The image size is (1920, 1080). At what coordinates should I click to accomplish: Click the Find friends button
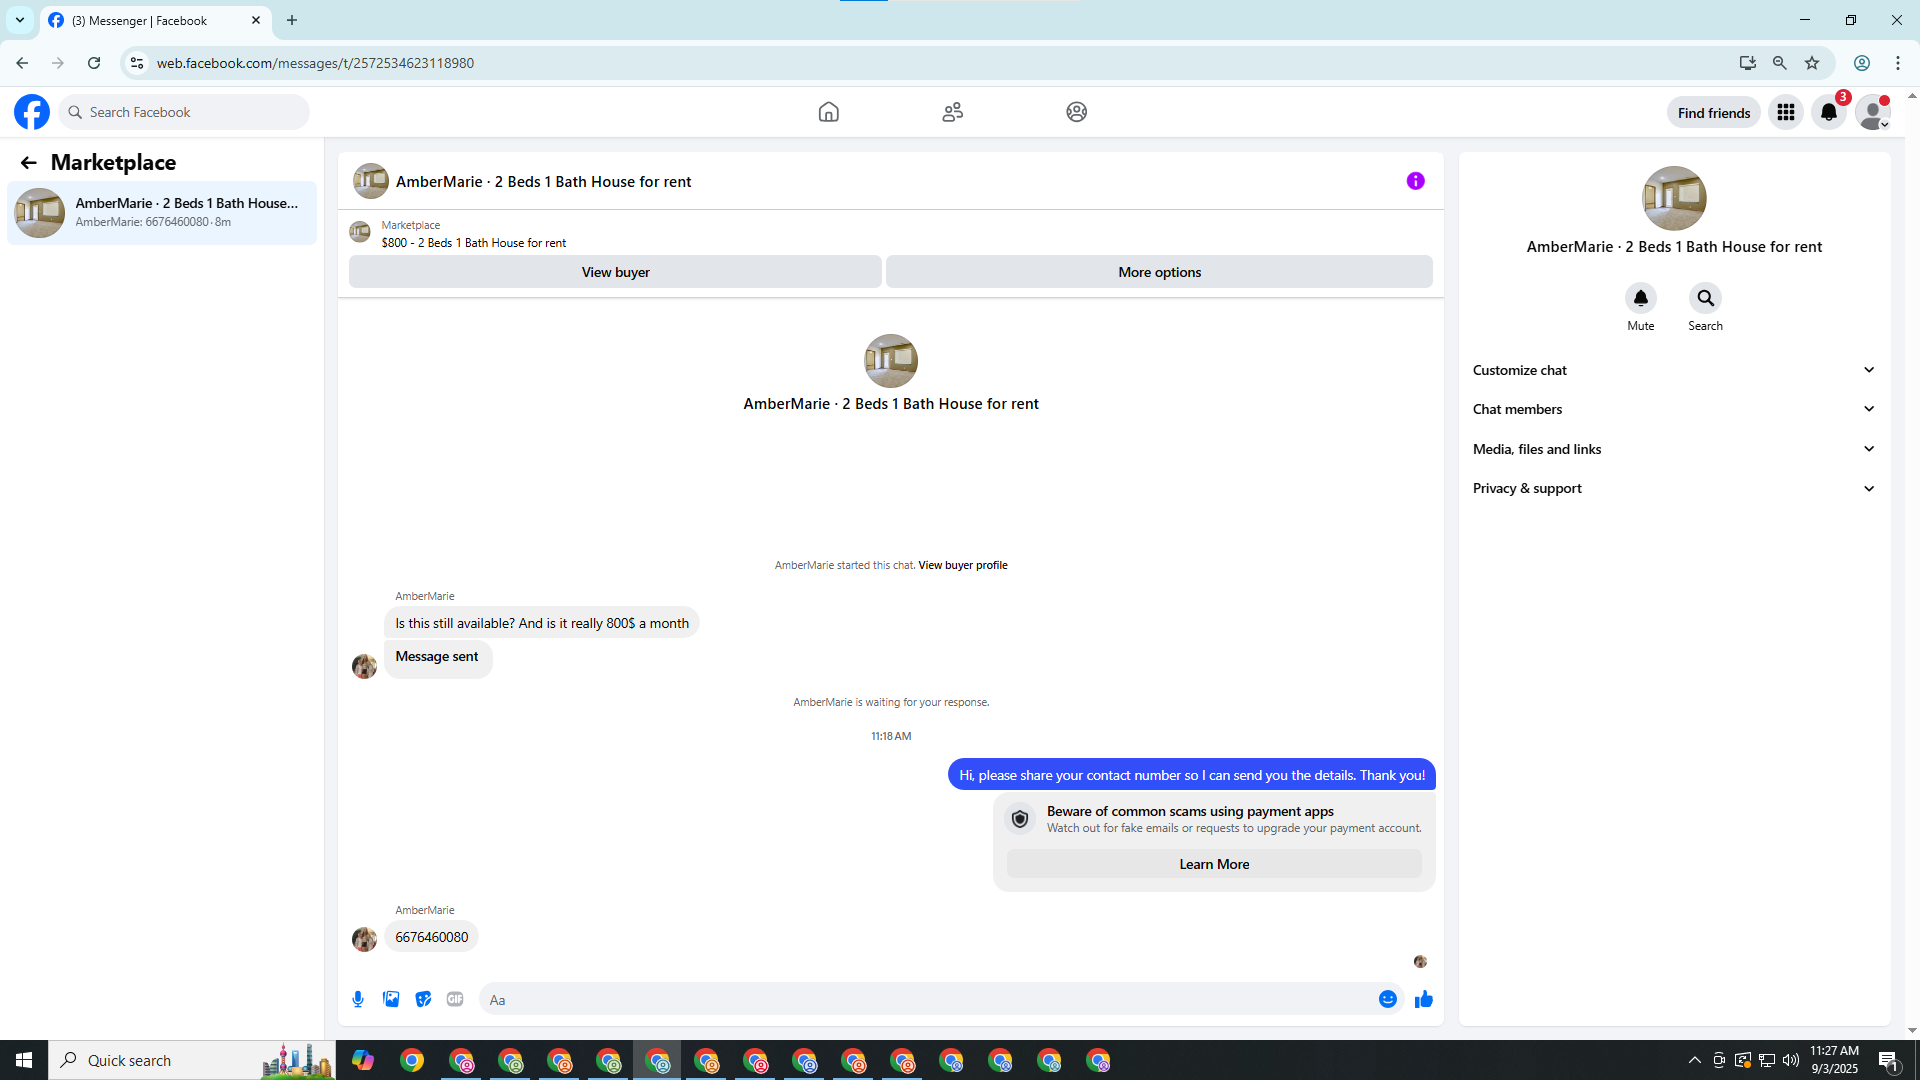1714,113
